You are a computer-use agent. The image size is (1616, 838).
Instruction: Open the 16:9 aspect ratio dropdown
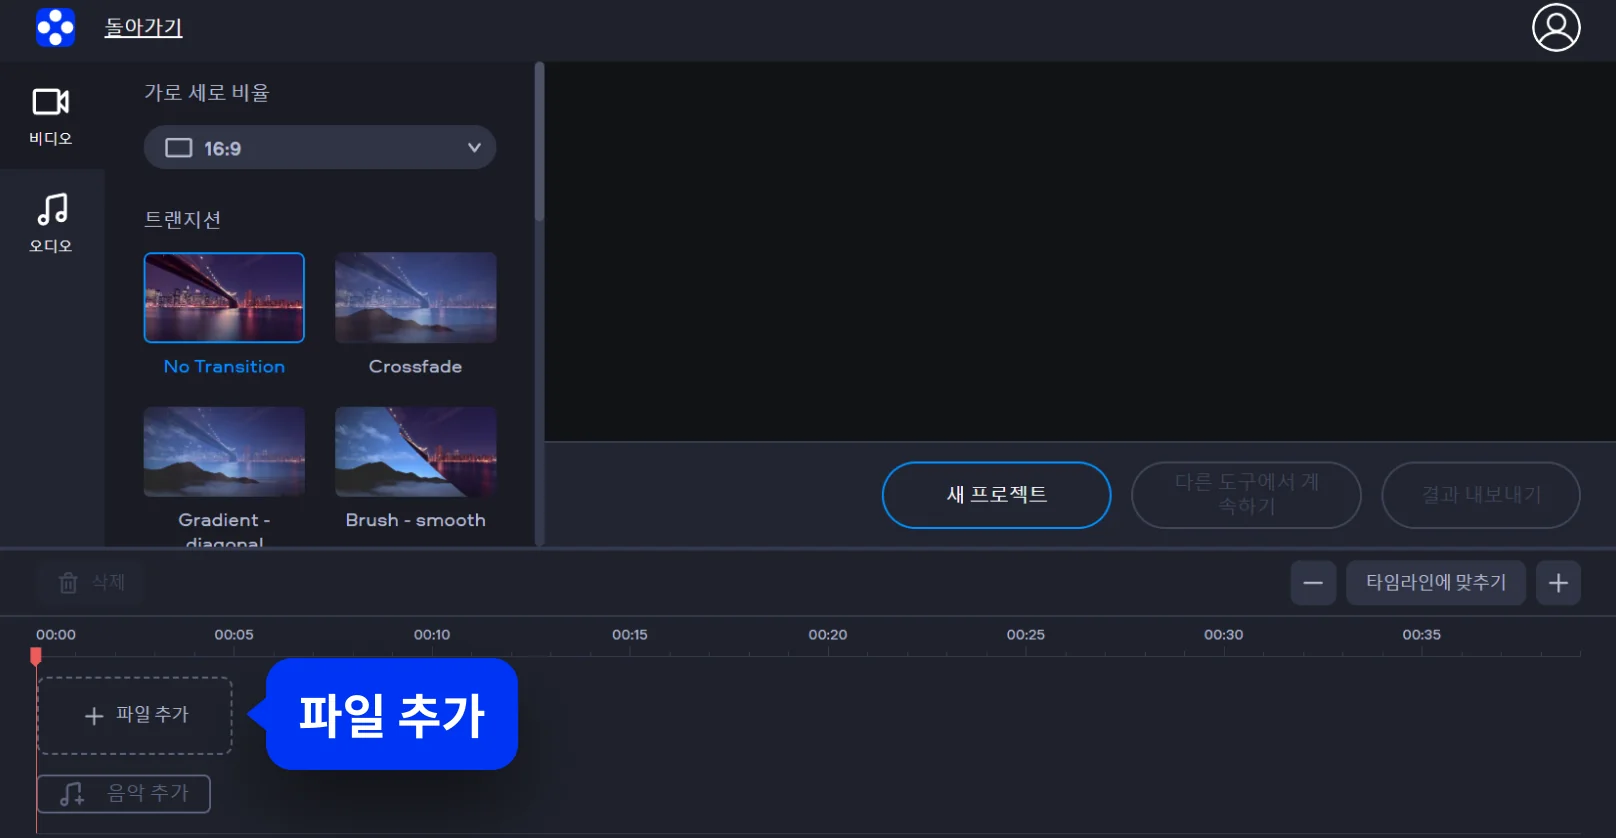(x=320, y=148)
